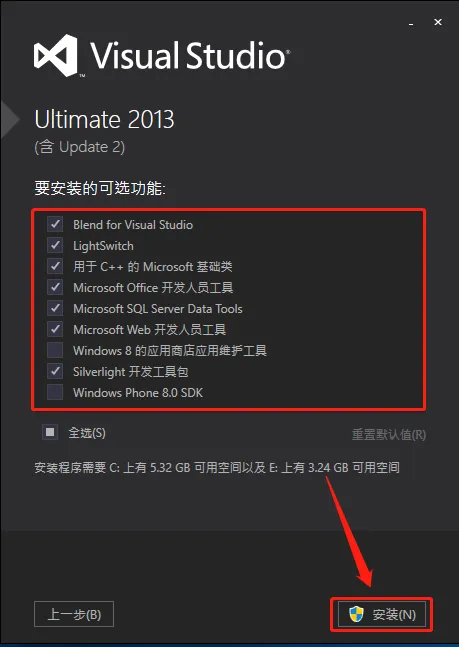Enable Windows 8 的应用商店应用维护工具
Screen dimensions: 459x647
pos(55,350)
